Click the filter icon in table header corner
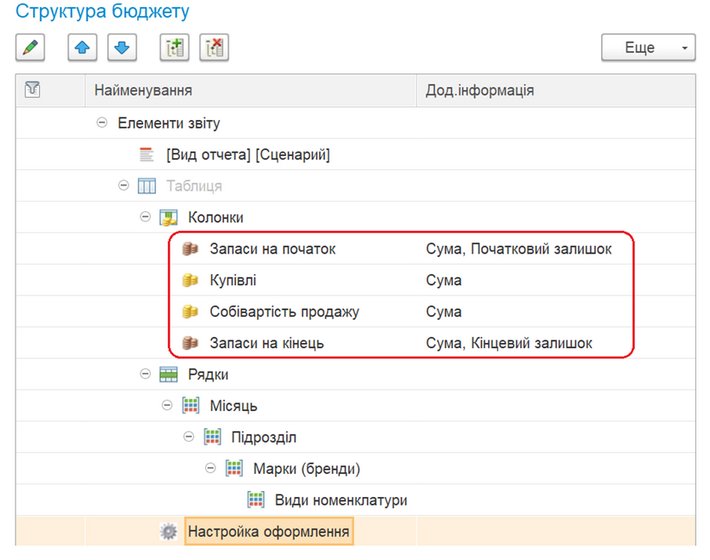Screen dimensions: 710x560 tap(32, 90)
